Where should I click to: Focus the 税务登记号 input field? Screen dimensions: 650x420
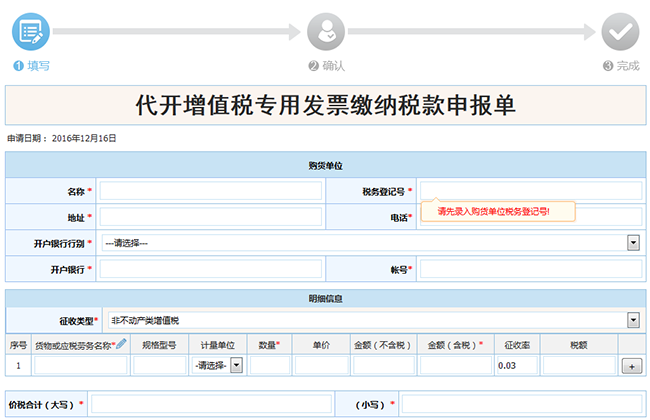[530, 191]
